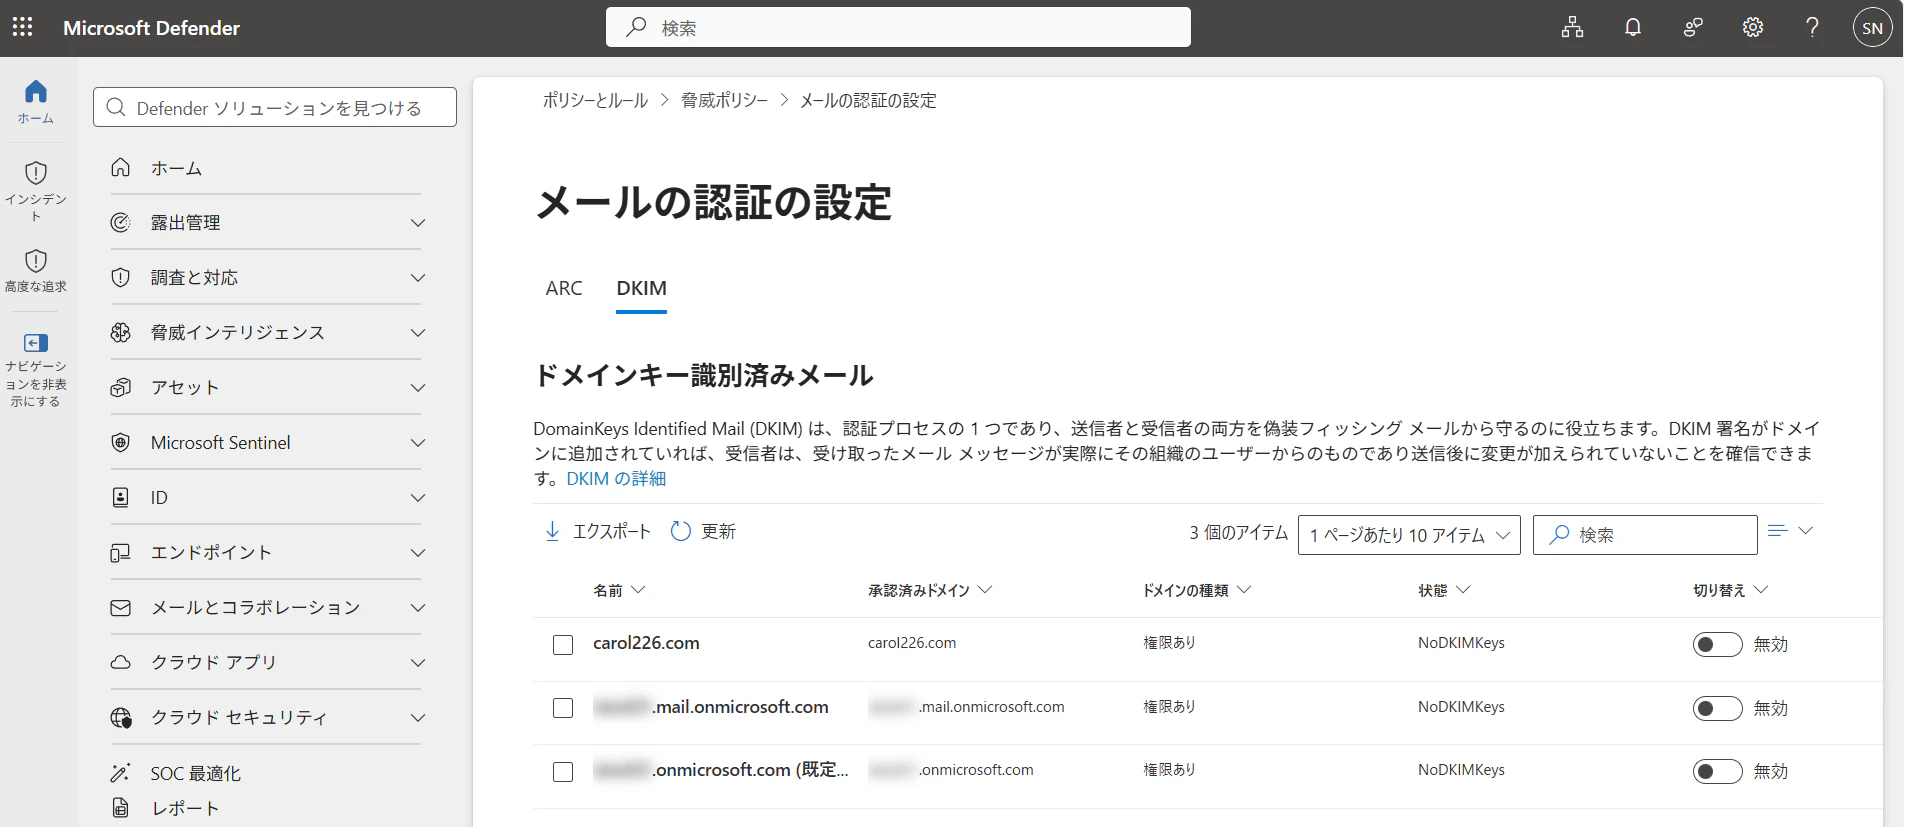Switch to the ARC tab

[564, 288]
